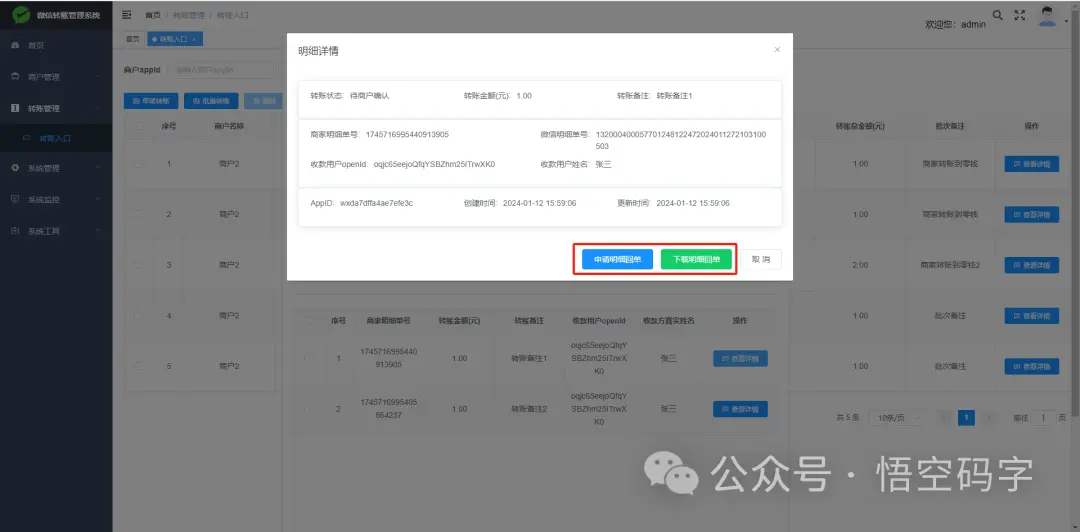Click the 转账管理 icon in the sidebar
Image resolution: width=1080 pixels, height=532 pixels.
(14, 108)
